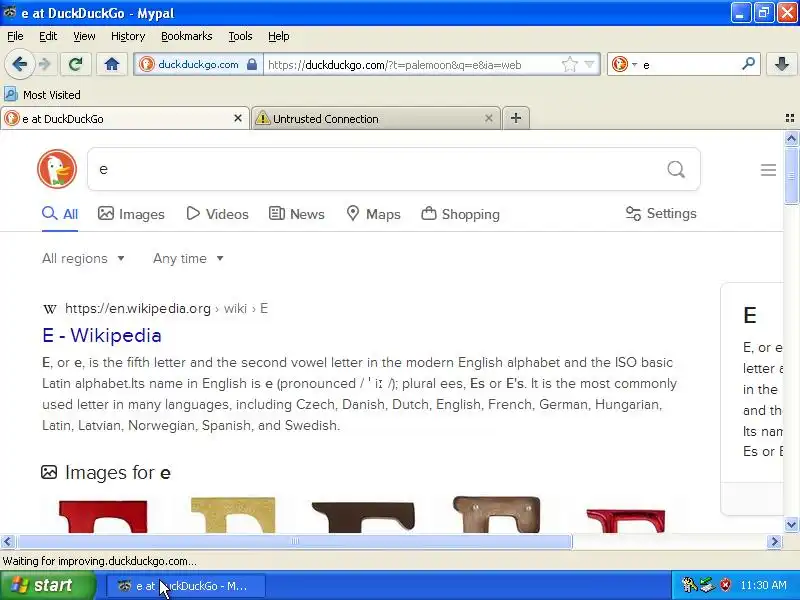This screenshot has height=600, width=800.
Task: Open the gold letter E image thumbnail
Action: [233, 515]
